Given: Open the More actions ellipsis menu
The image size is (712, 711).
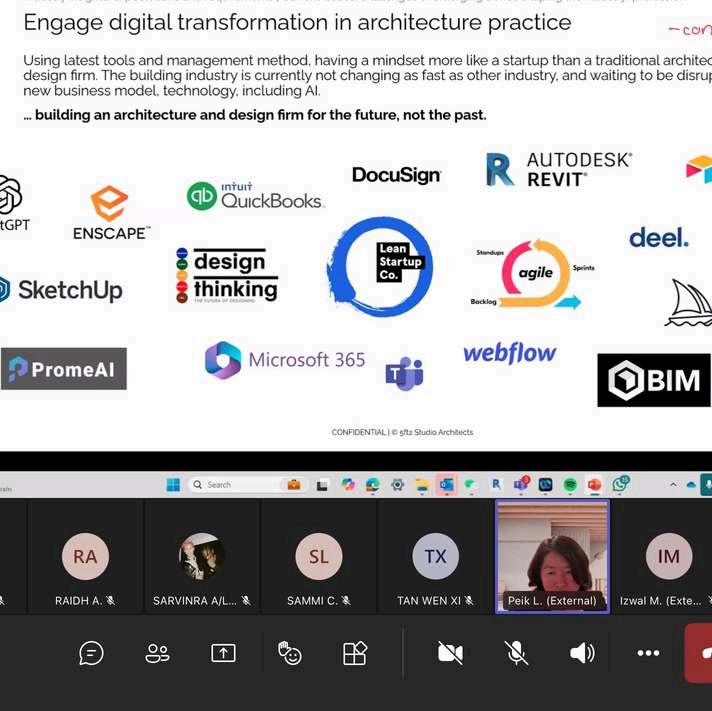Looking at the screenshot, I should click(648, 653).
